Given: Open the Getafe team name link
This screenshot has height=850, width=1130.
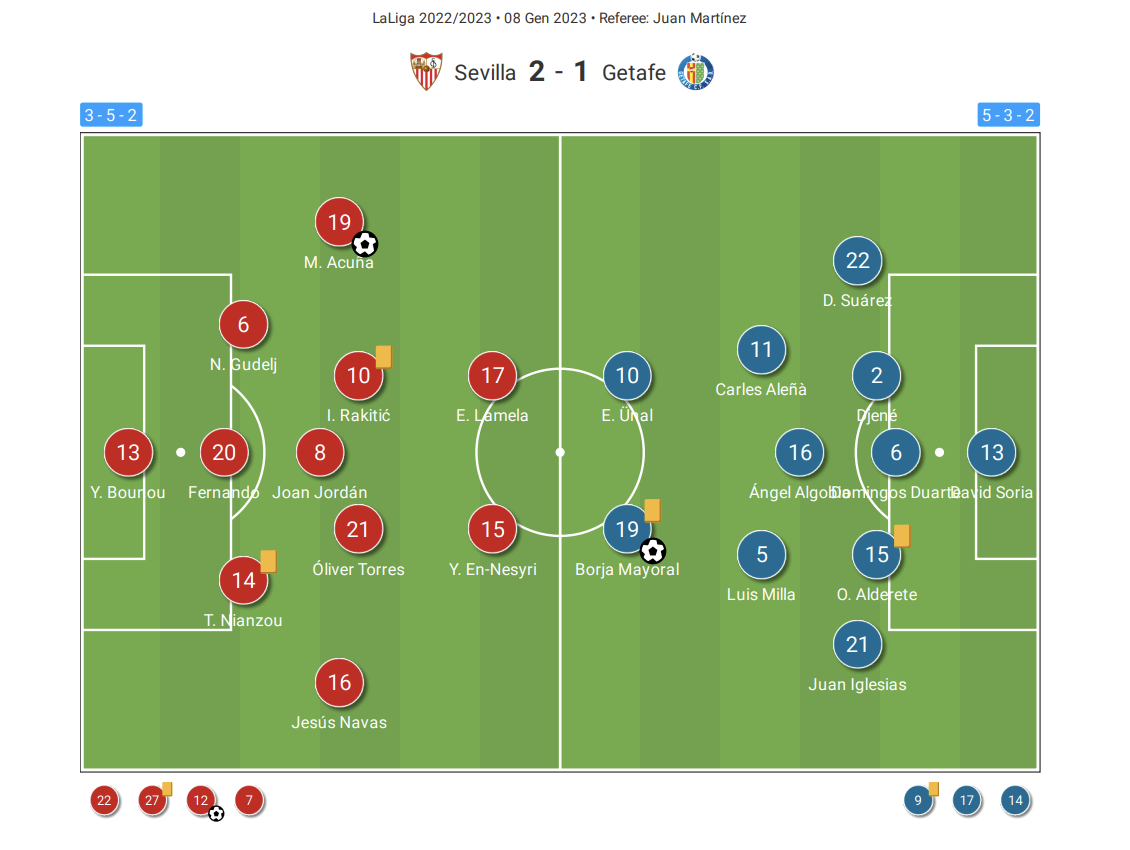Looking at the screenshot, I should coord(633,73).
